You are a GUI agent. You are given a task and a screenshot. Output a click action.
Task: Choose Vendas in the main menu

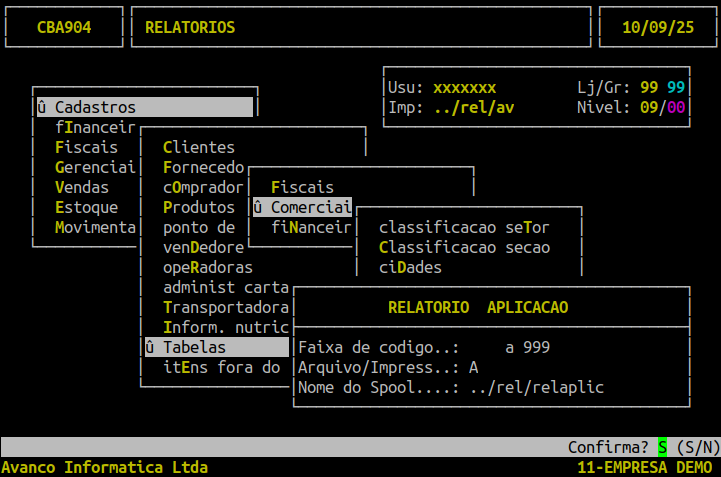click(x=82, y=187)
